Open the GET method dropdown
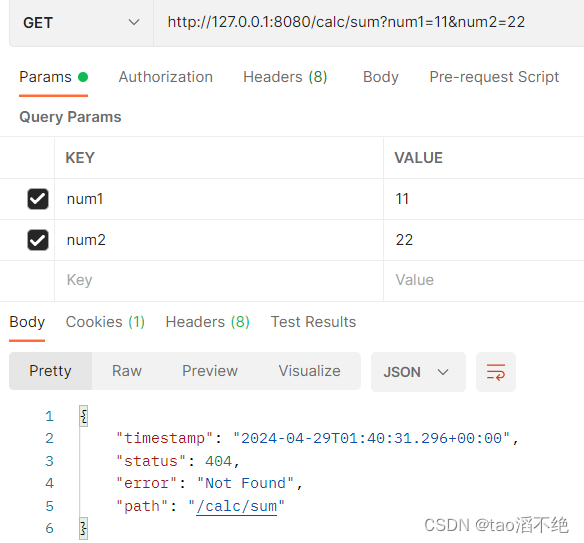Viewport: 584px width, 543px height. 81,23
